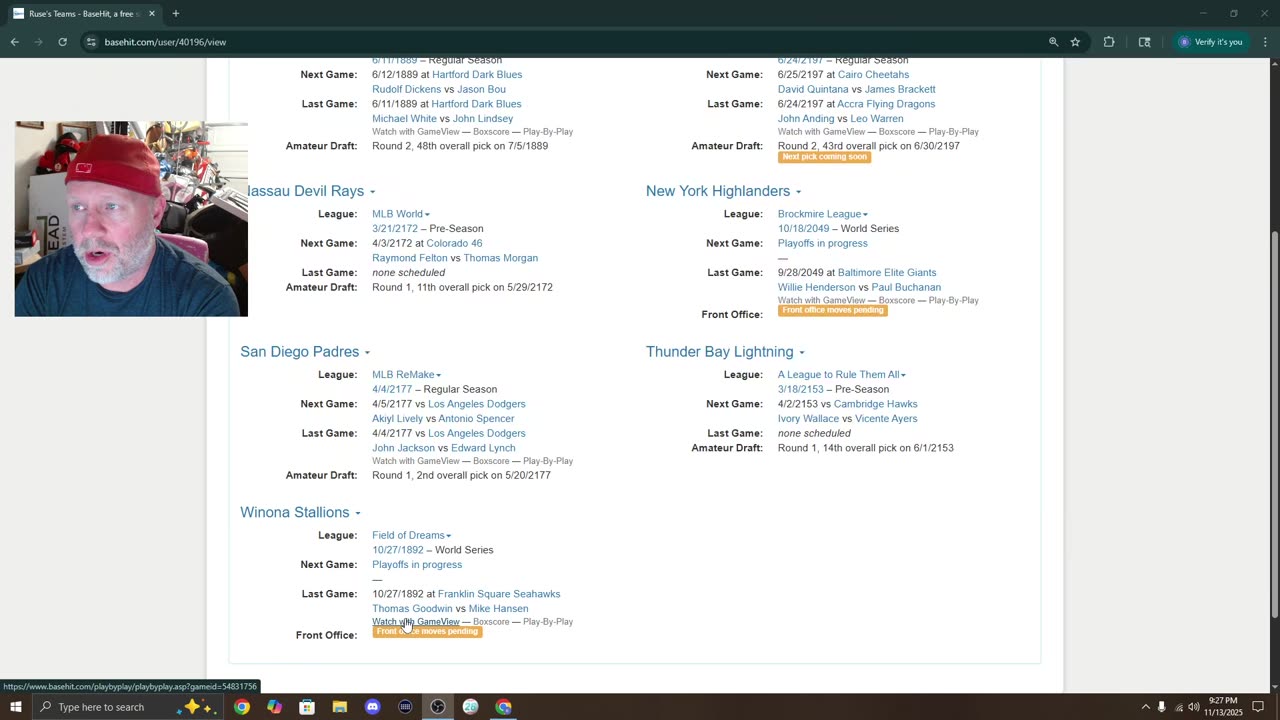Open Play-By-Play under New York Highlanders

click(953, 300)
